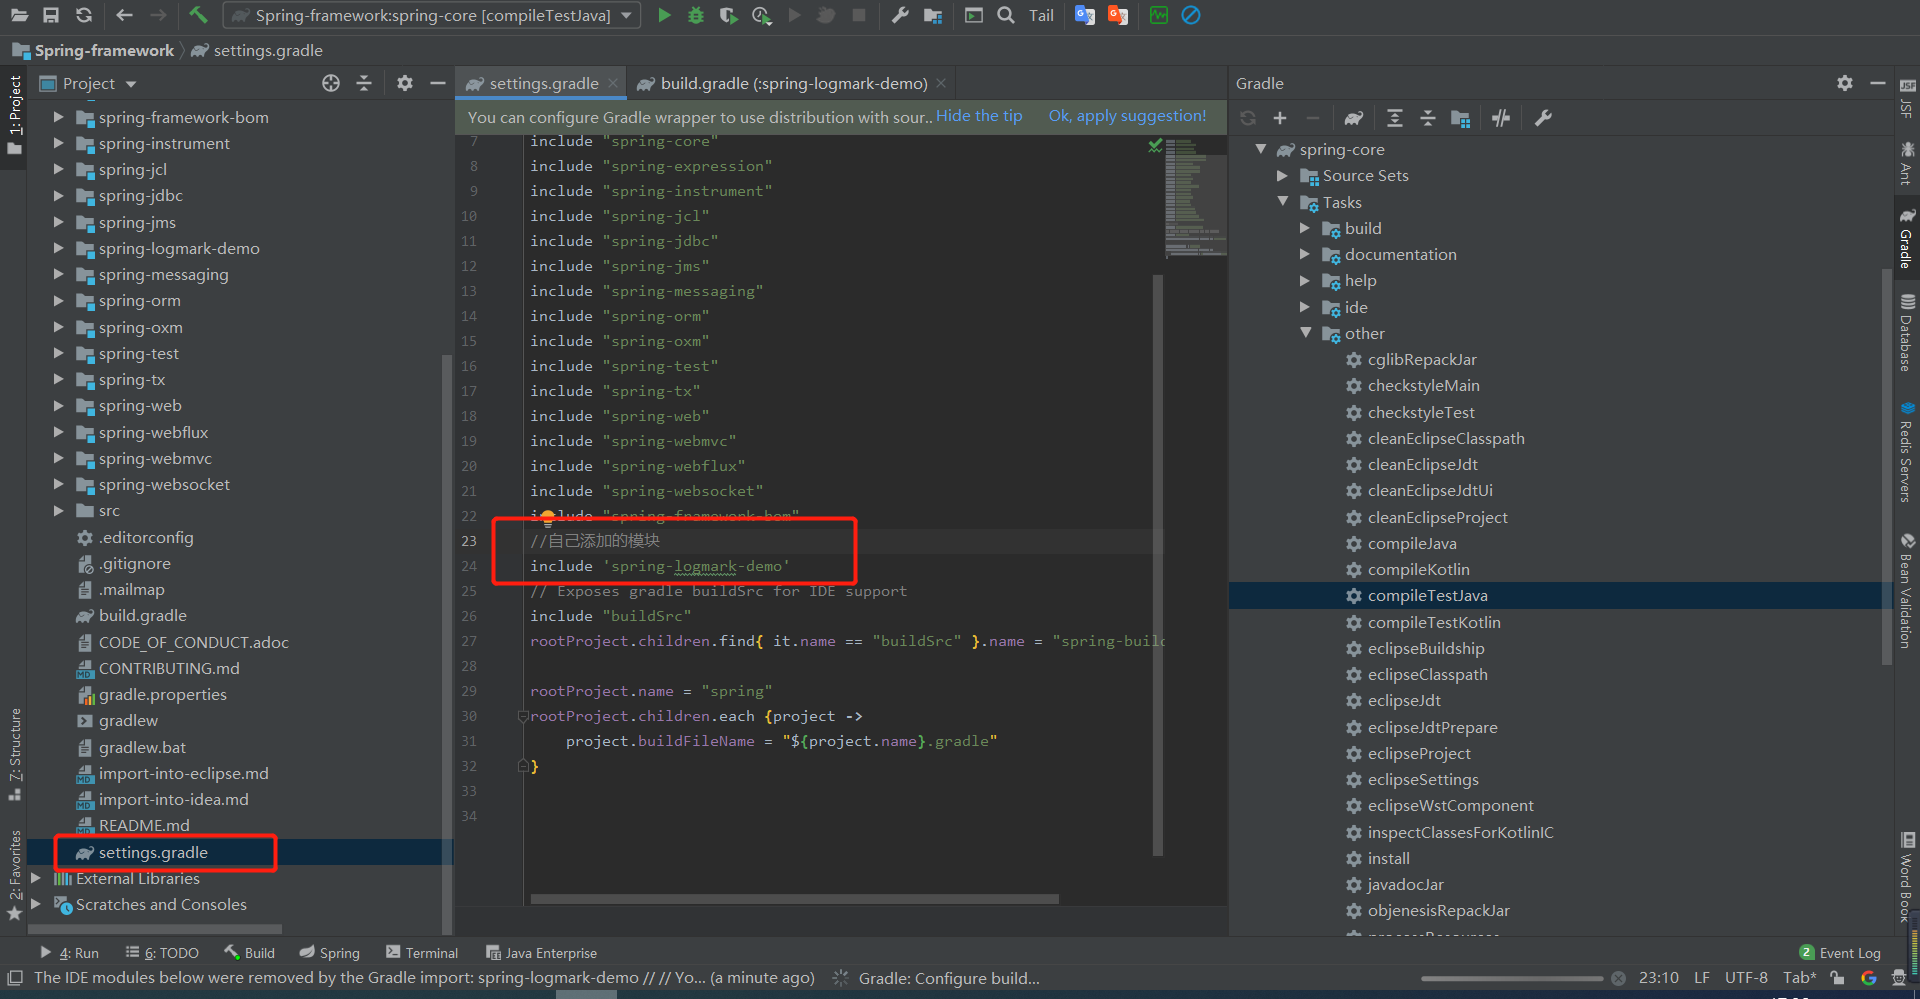Screen dimensions: 1920x999
Task: Add a Gradle project with the plus icon
Action: pos(1280,118)
